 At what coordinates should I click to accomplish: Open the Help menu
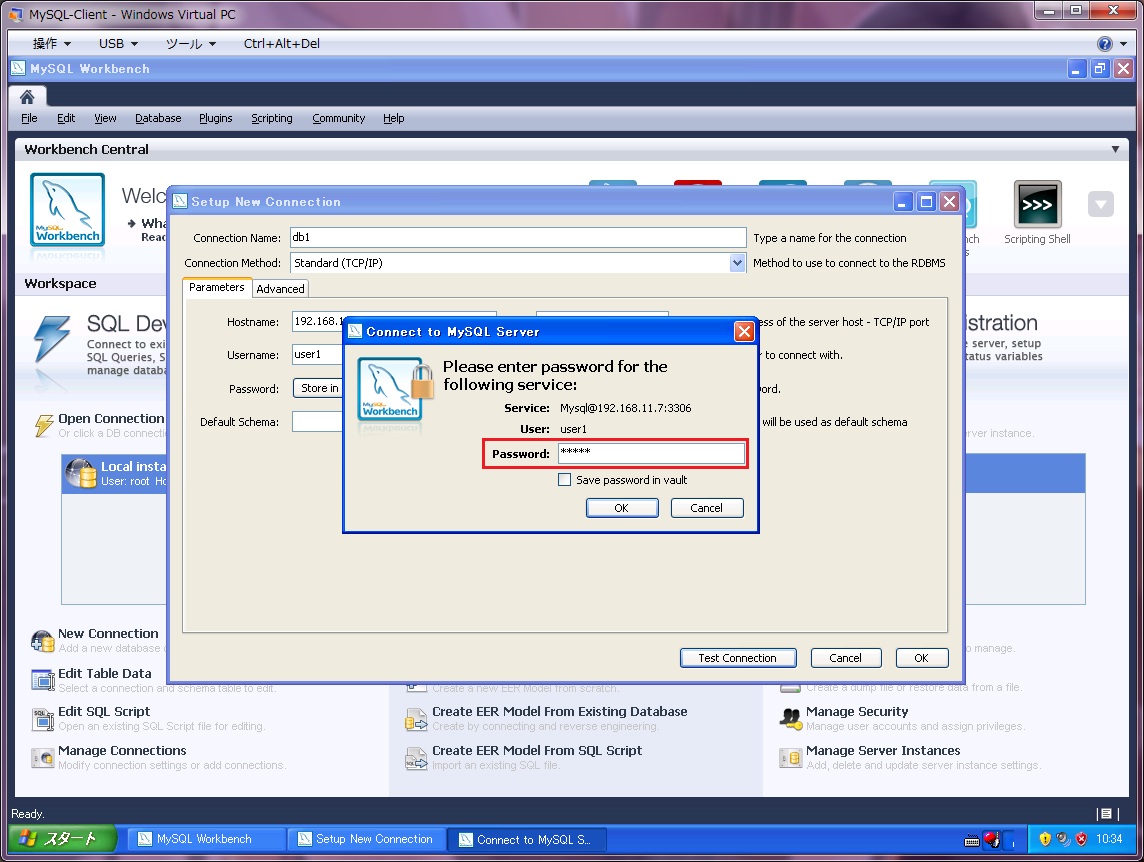coord(393,118)
